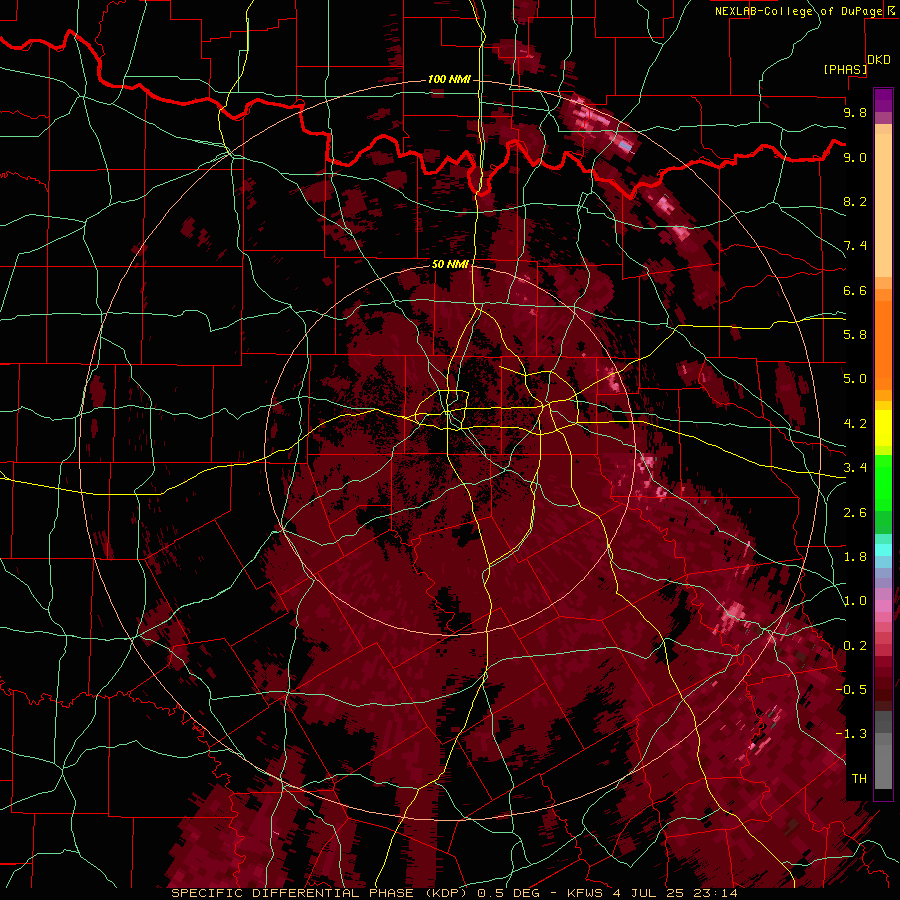Image resolution: width=900 pixels, height=900 pixels.
Task: Click the bright green segment of color scale
Action: point(883,482)
